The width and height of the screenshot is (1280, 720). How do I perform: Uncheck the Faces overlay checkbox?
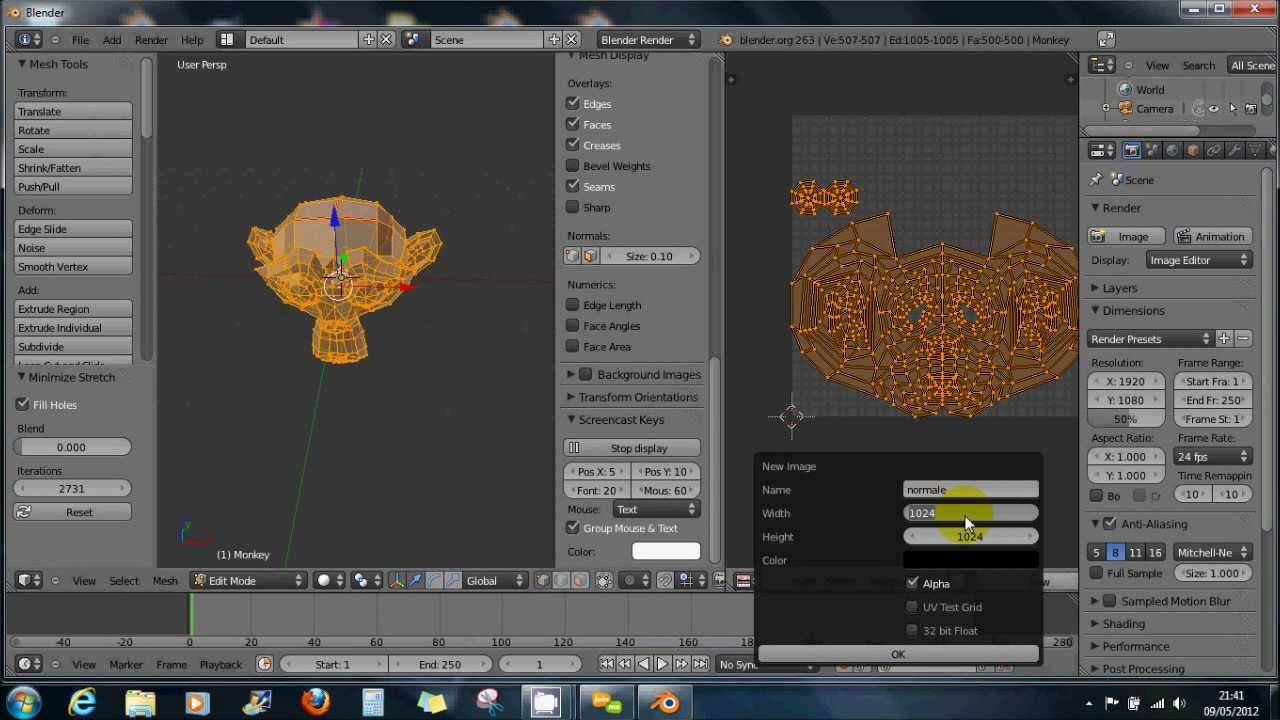pos(573,124)
